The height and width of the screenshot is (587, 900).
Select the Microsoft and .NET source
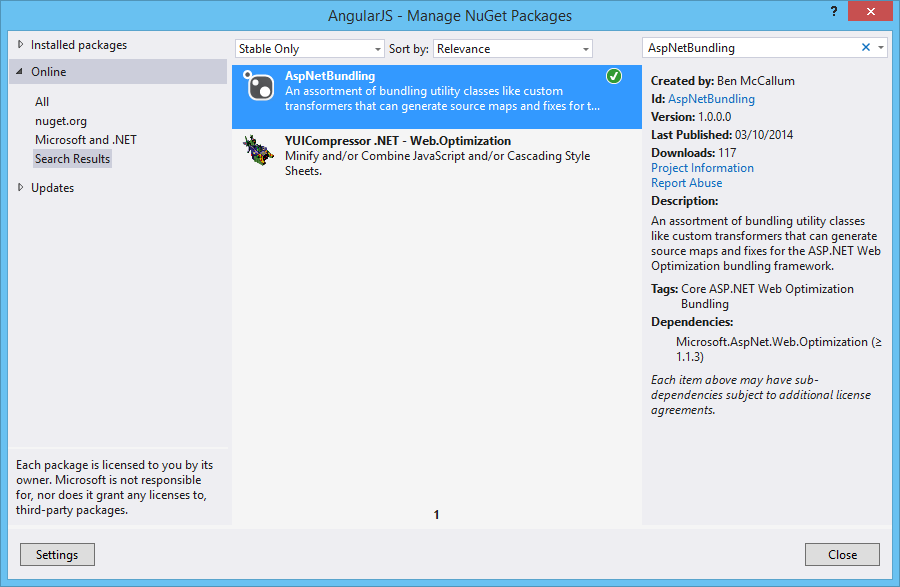86,140
